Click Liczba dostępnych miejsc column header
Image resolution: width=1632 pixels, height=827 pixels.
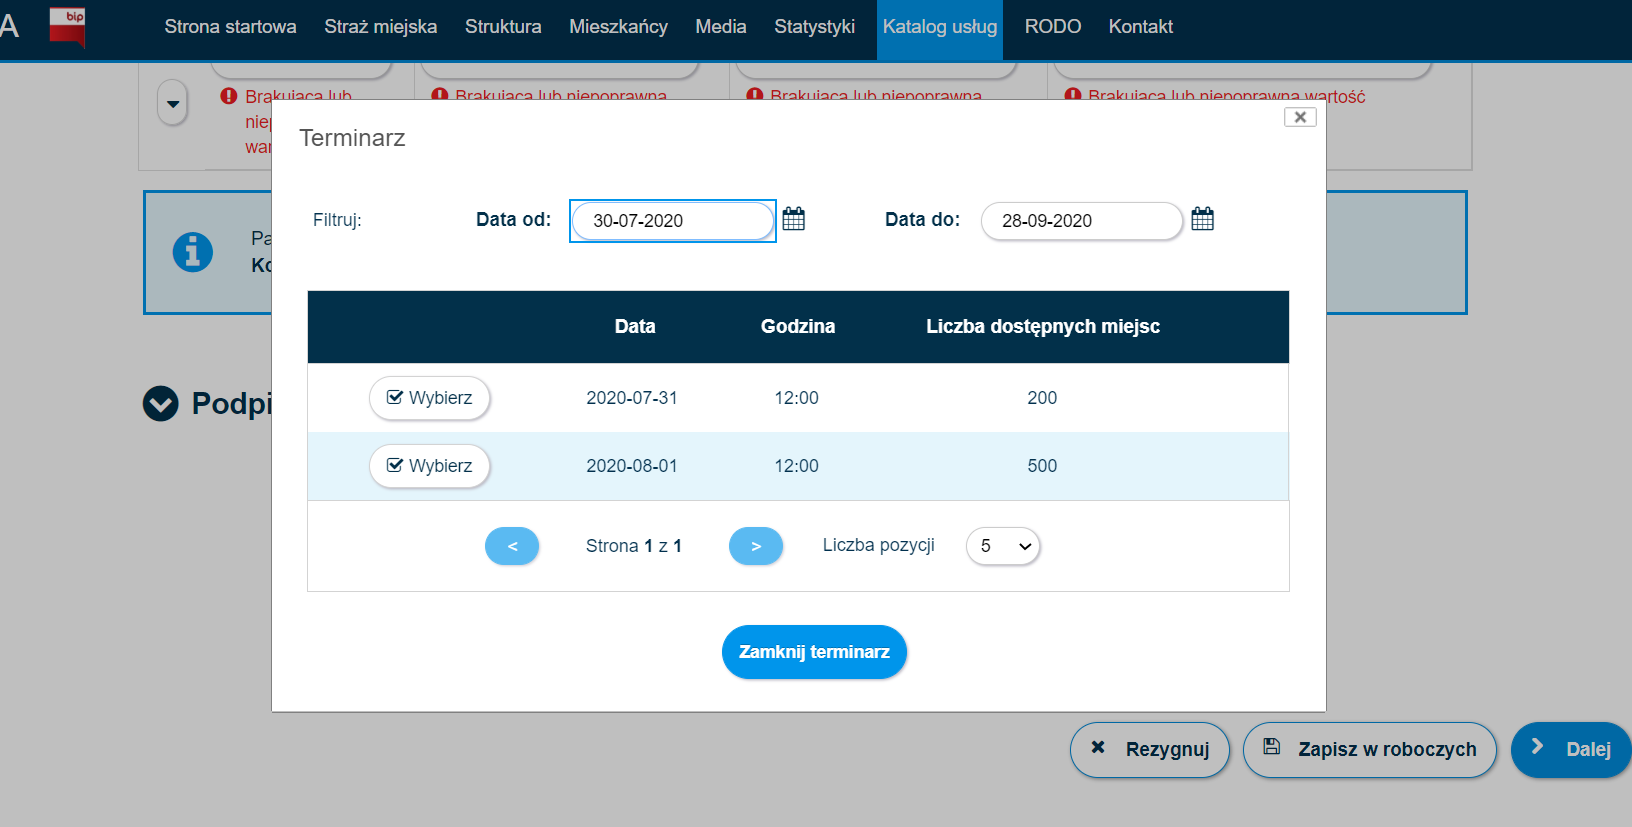tap(1043, 327)
